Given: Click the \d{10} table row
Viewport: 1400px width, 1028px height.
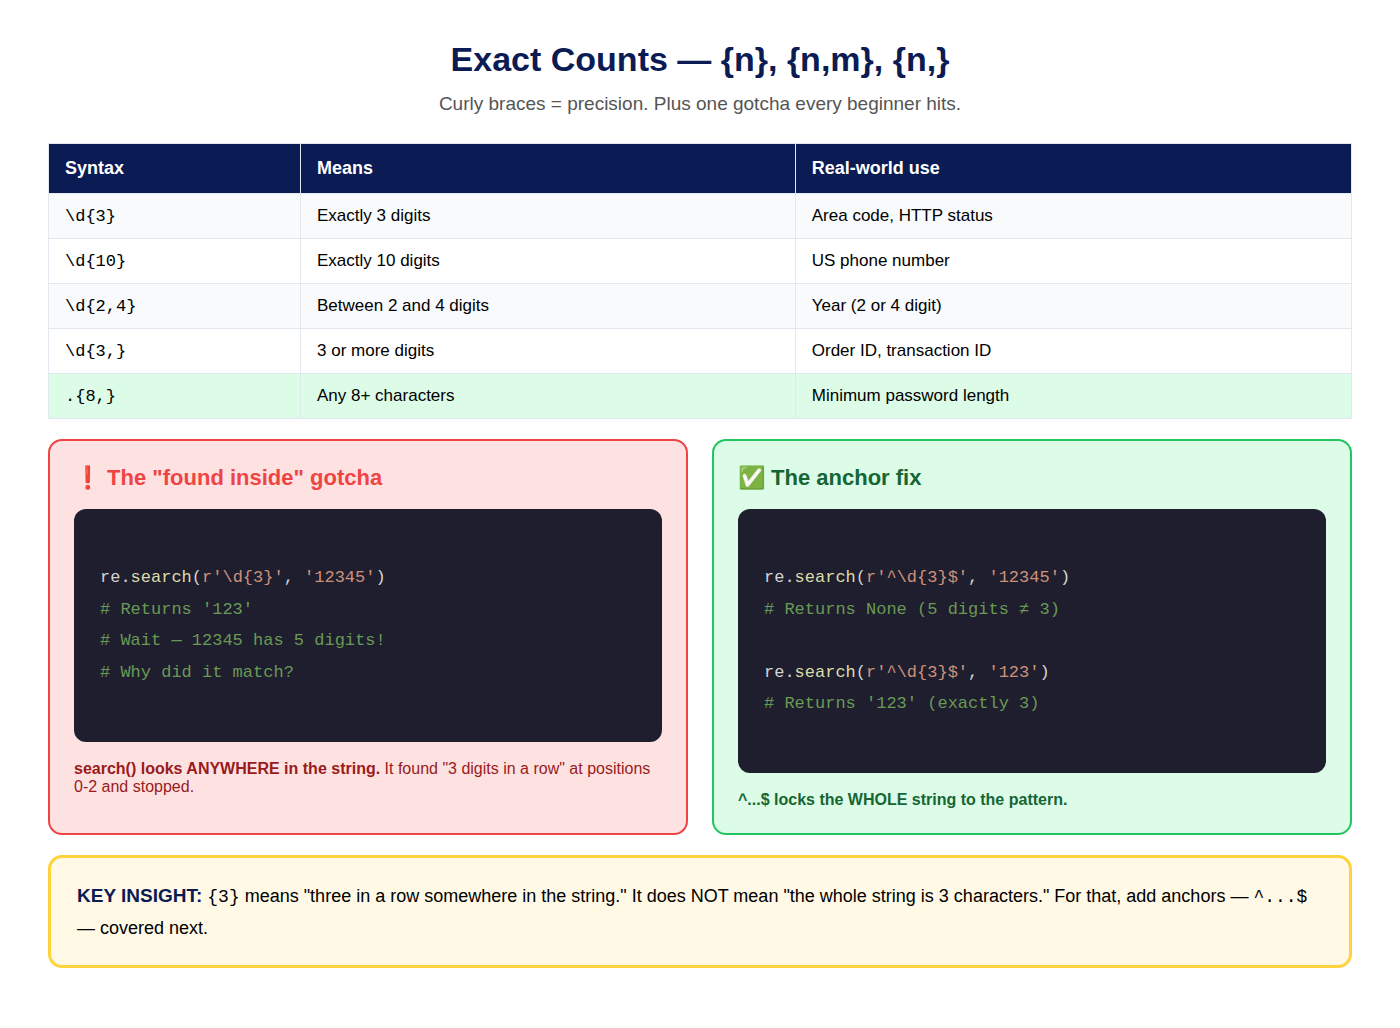Looking at the screenshot, I should coord(700,261).
